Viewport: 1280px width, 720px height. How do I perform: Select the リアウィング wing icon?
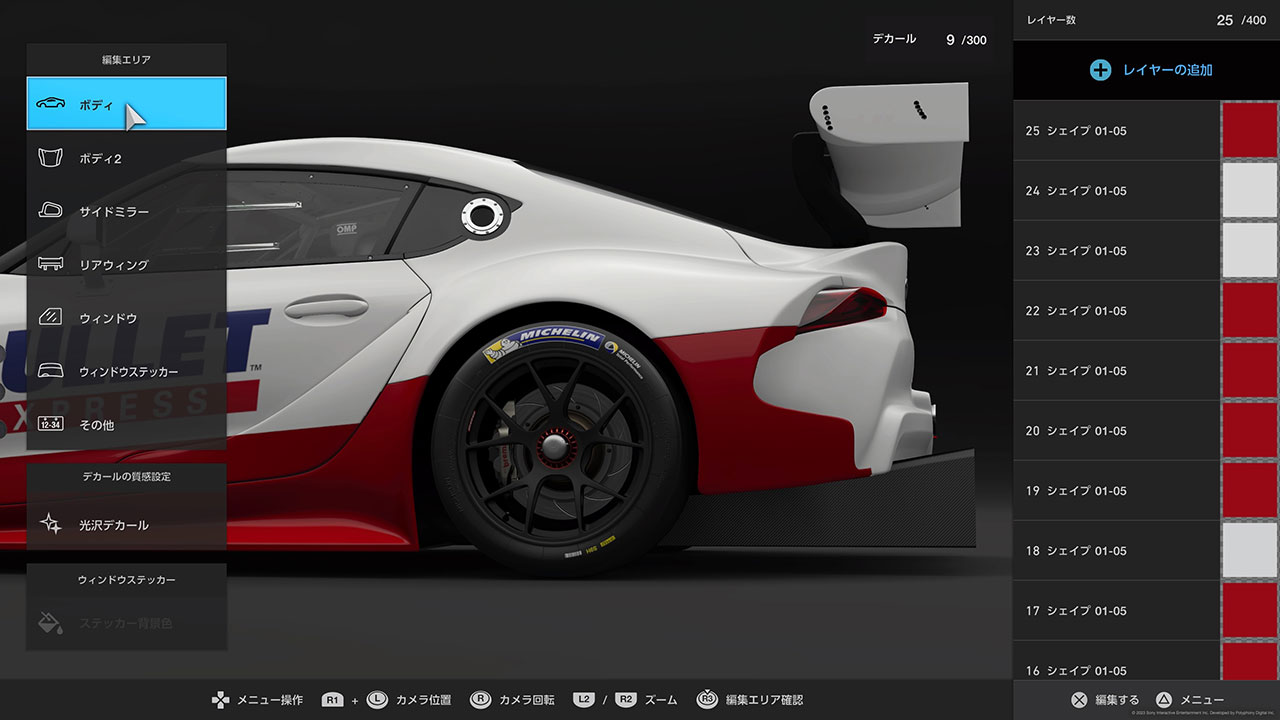click(50, 264)
